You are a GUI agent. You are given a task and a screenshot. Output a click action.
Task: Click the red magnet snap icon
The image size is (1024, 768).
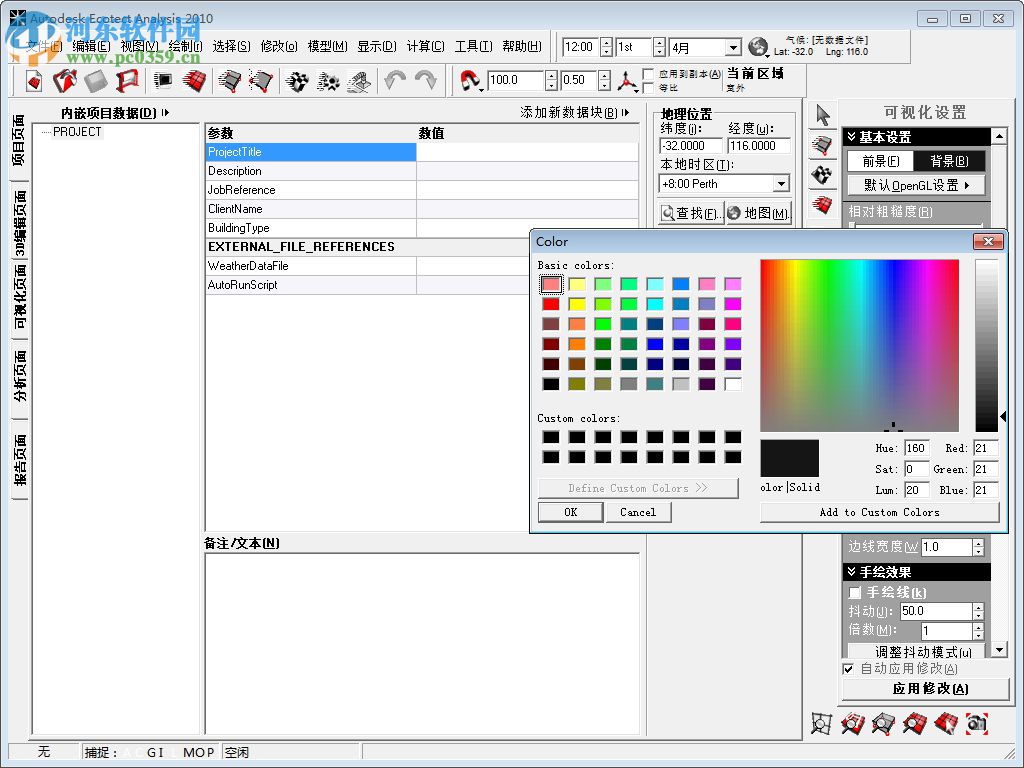pyautogui.click(x=468, y=81)
